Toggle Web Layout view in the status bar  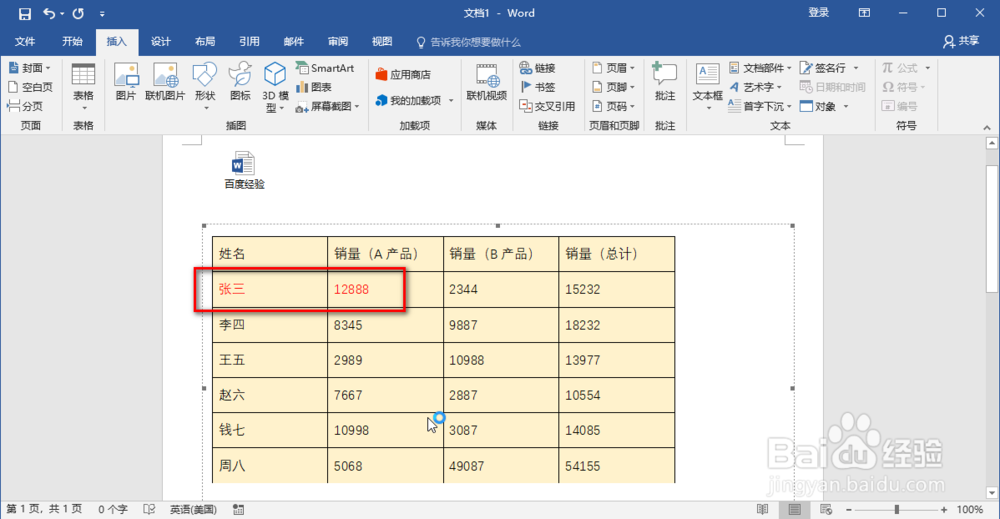[x=826, y=509]
